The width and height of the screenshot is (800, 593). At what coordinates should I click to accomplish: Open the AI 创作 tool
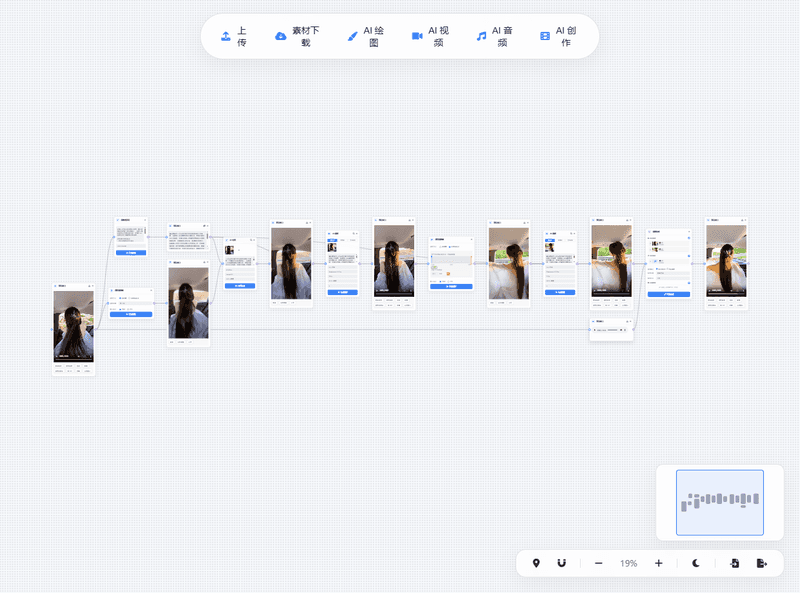pos(545,36)
